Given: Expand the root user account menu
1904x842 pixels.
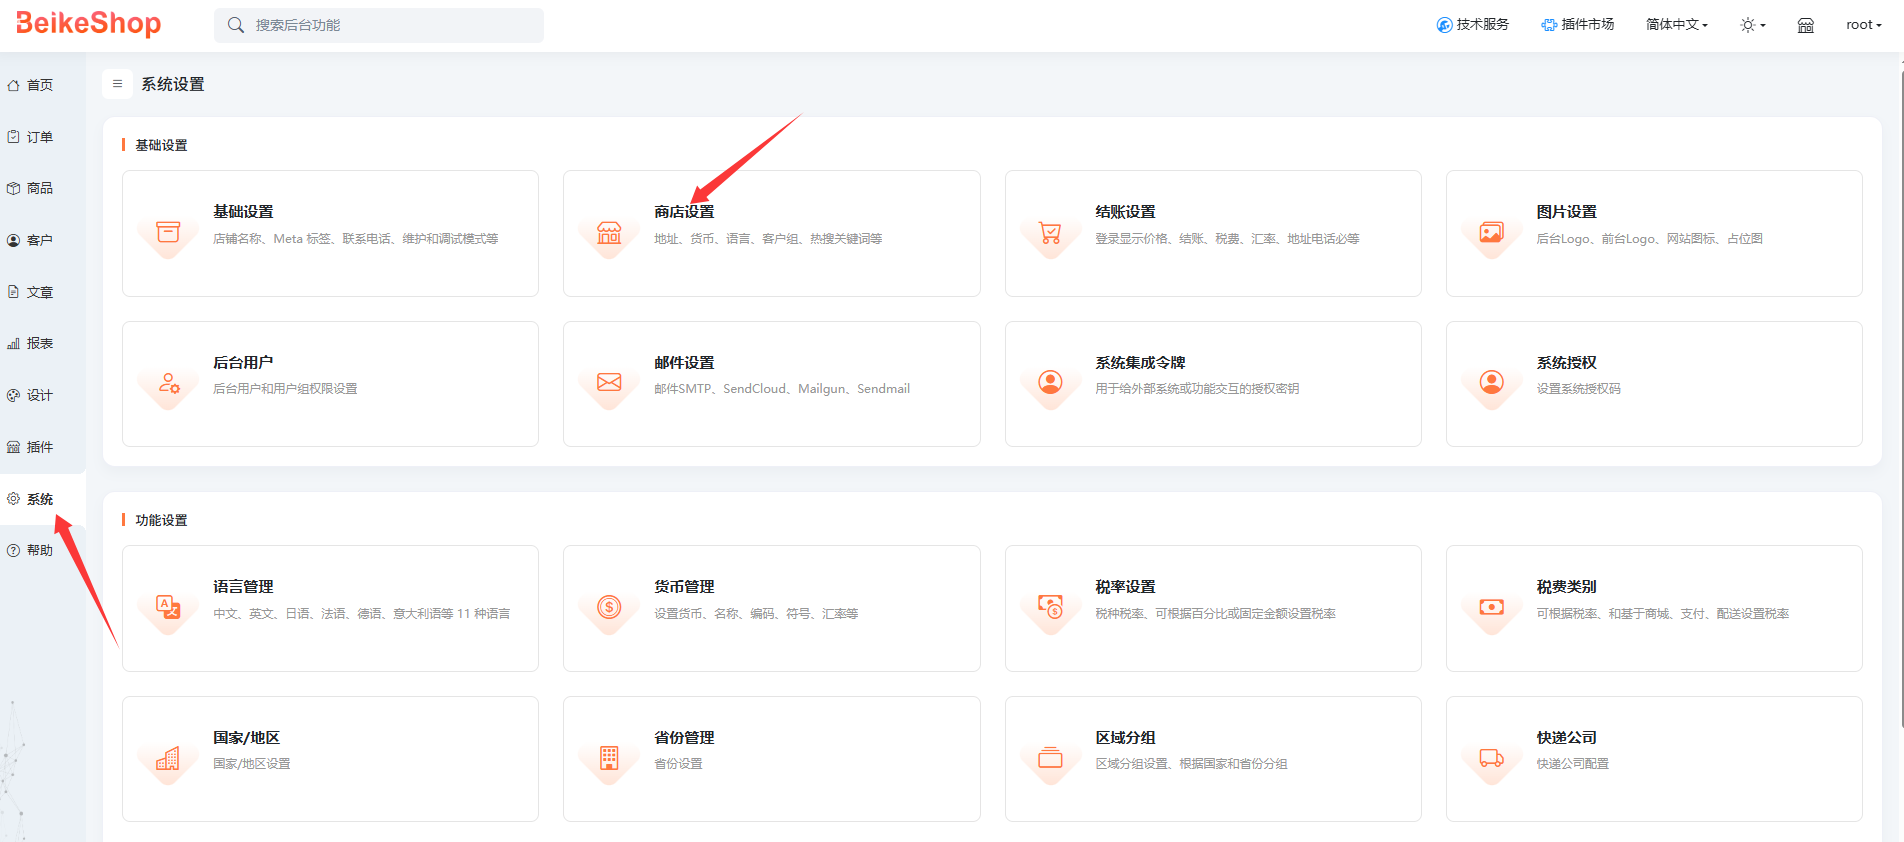Looking at the screenshot, I should tap(1863, 25).
